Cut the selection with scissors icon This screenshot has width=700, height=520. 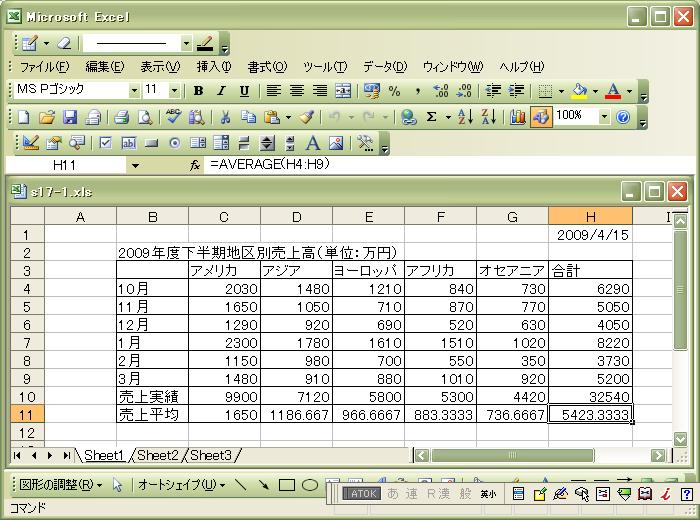tap(225, 117)
